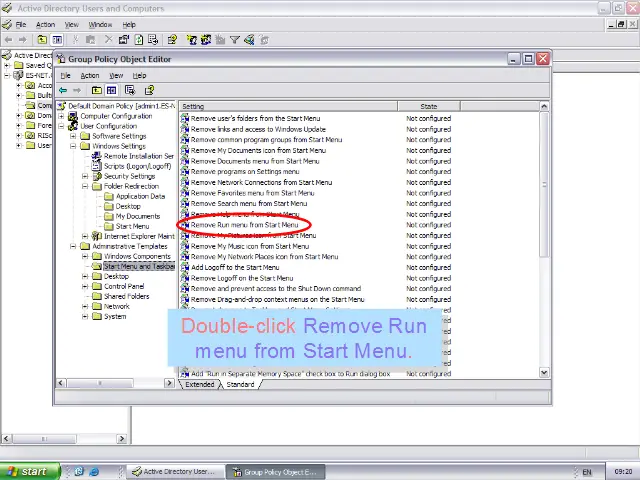Select Remove My Music icon from Start Menu
640x480 pixels.
point(250,246)
